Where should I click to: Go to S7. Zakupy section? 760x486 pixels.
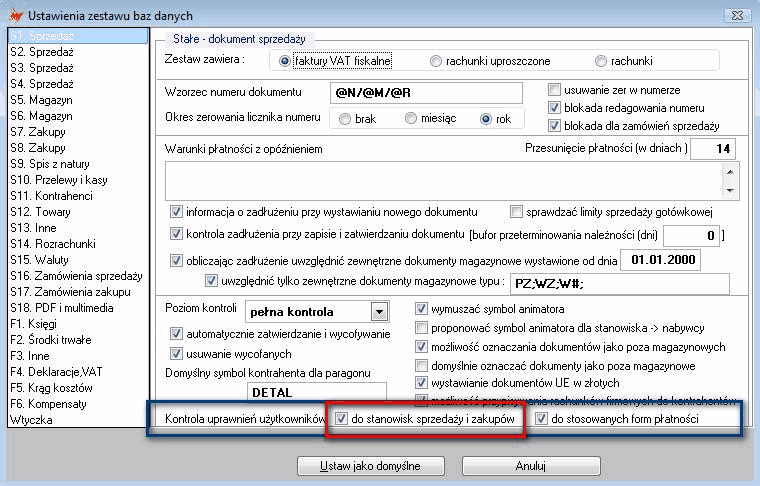pyautogui.click(x=79, y=132)
